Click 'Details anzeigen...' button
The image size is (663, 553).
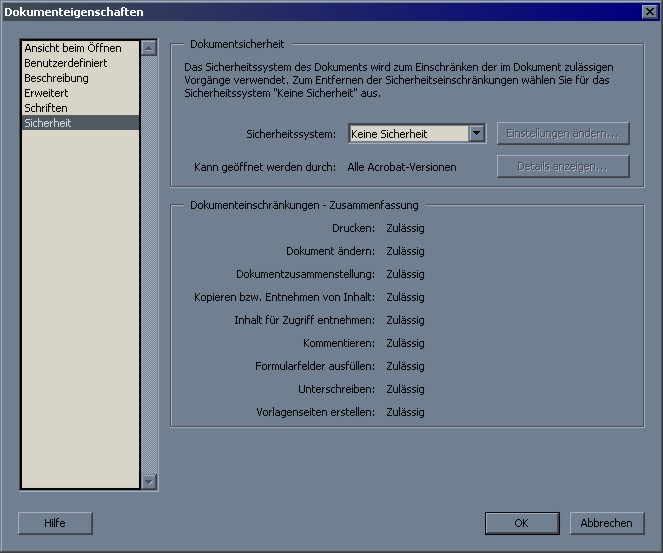click(x=563, y=167)
